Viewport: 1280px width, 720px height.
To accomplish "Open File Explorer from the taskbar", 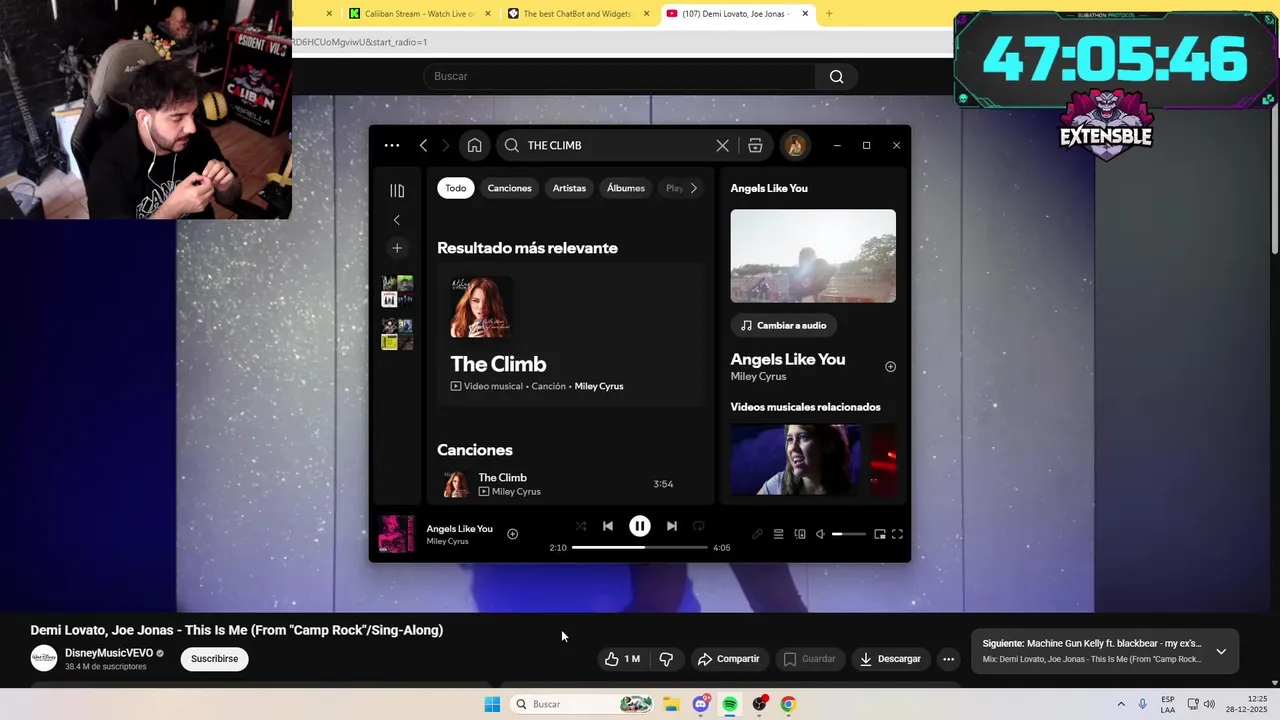I will click(x=671, y=704).
